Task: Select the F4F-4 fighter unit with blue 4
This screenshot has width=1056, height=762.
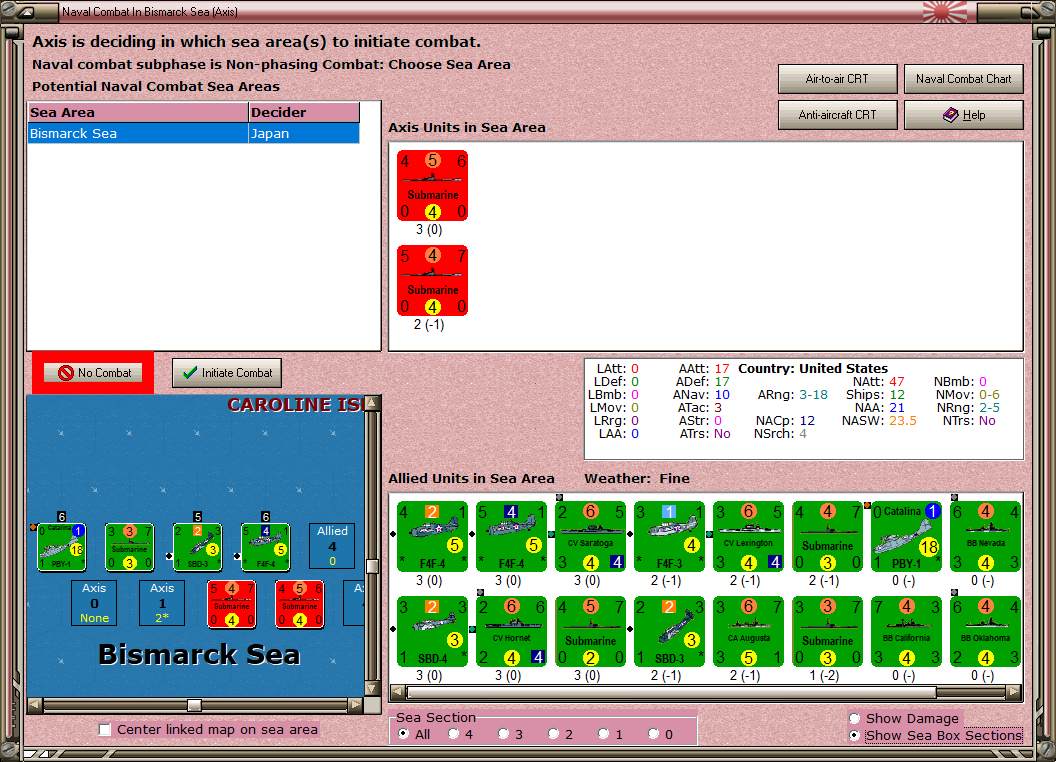Action: 511,536
